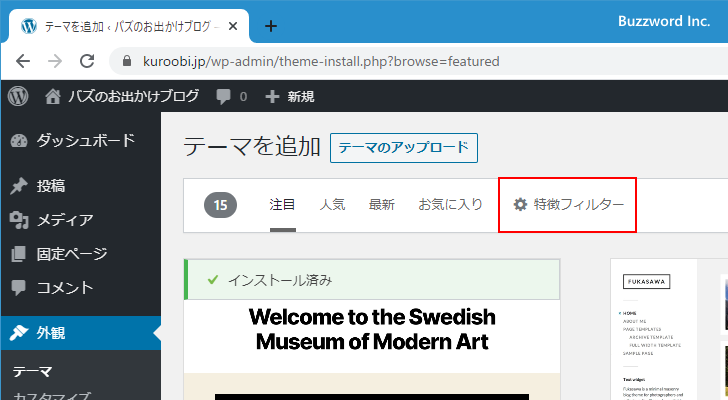The width and height of the screenshot is (728, 400).
Task: Click the WordPress logo in admin bar
Action: (x=18, y=96)
